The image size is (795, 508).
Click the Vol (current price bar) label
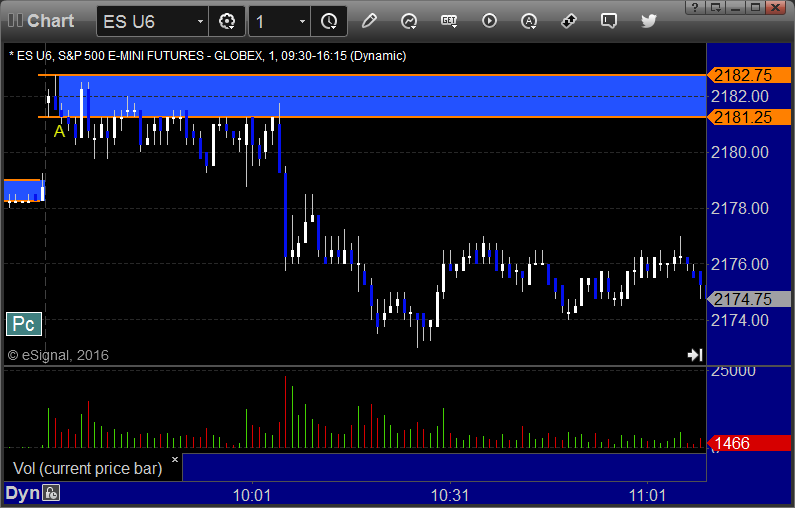87,468
